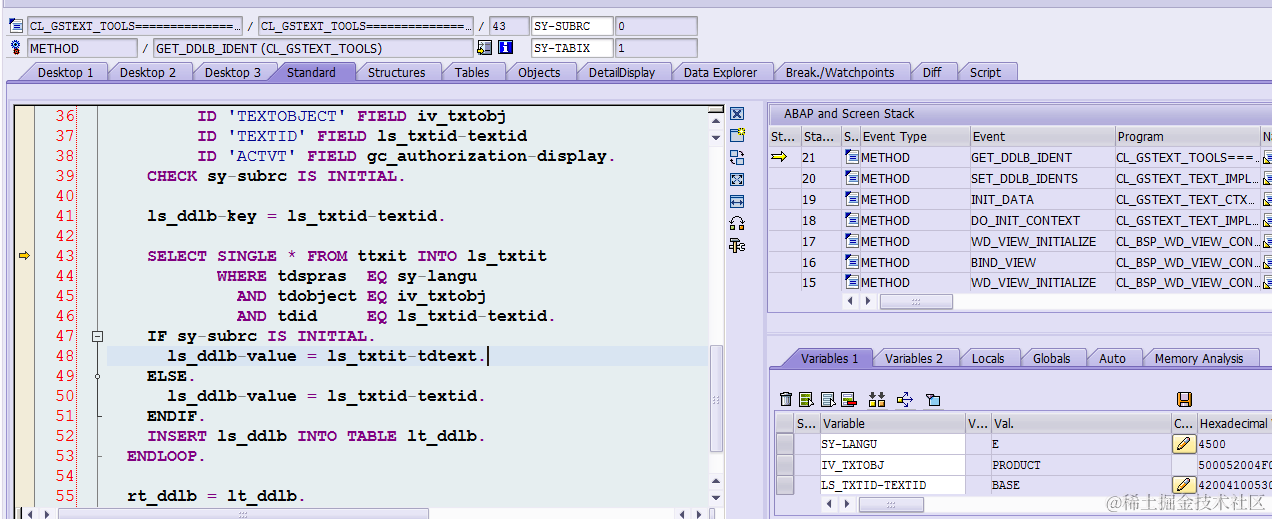Select the BIND_VIEW stack entry
Viewport: 1272px width, 519px height.
point(1041,262)
